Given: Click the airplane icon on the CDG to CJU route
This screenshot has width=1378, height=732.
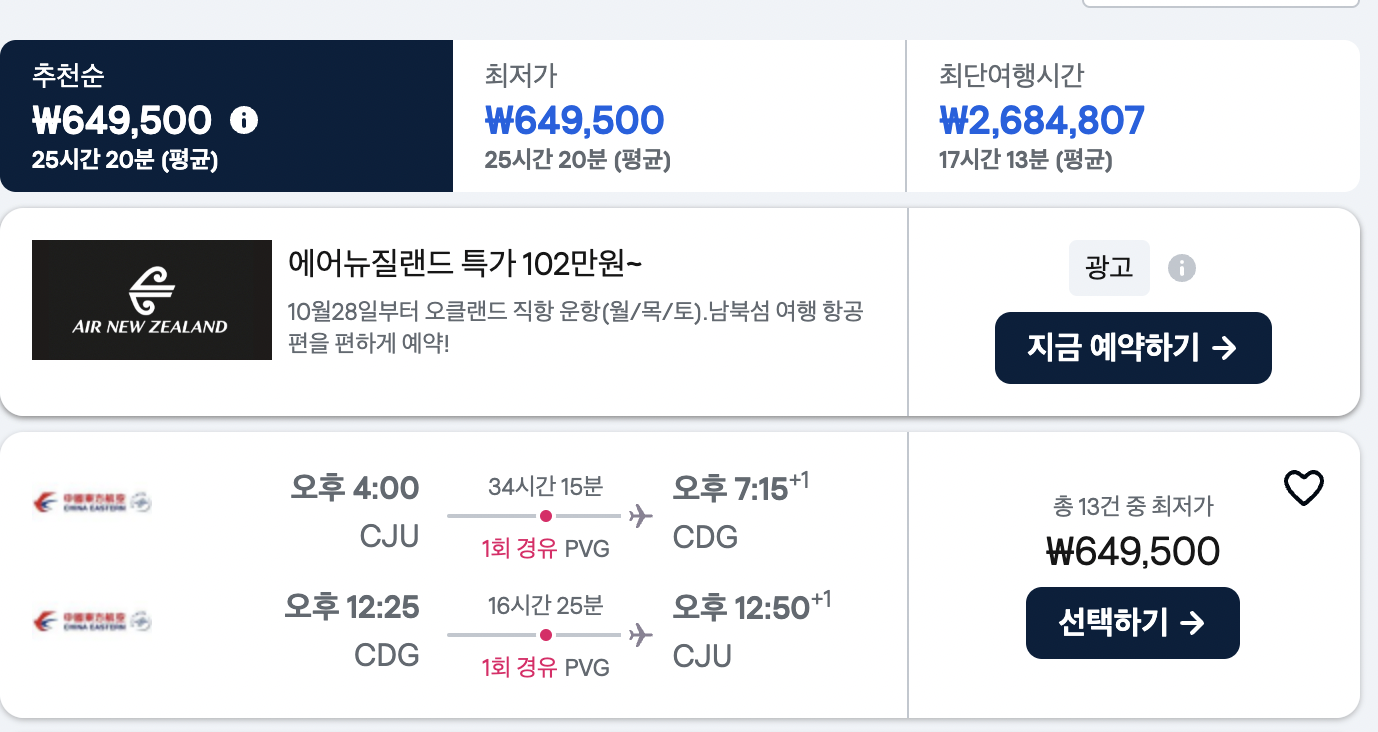Looking at the screenshot, I should point(639,634).
